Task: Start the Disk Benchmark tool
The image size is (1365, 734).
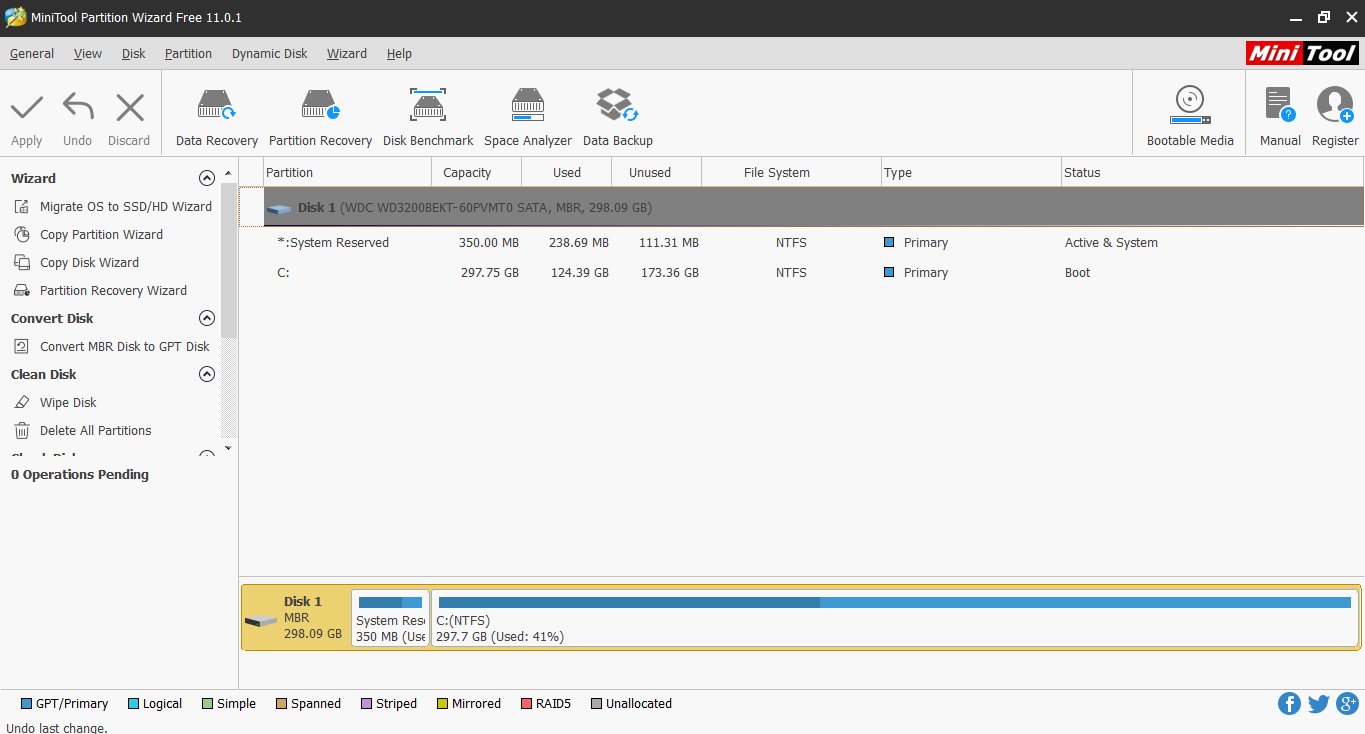Action: (x=427, y=113)
